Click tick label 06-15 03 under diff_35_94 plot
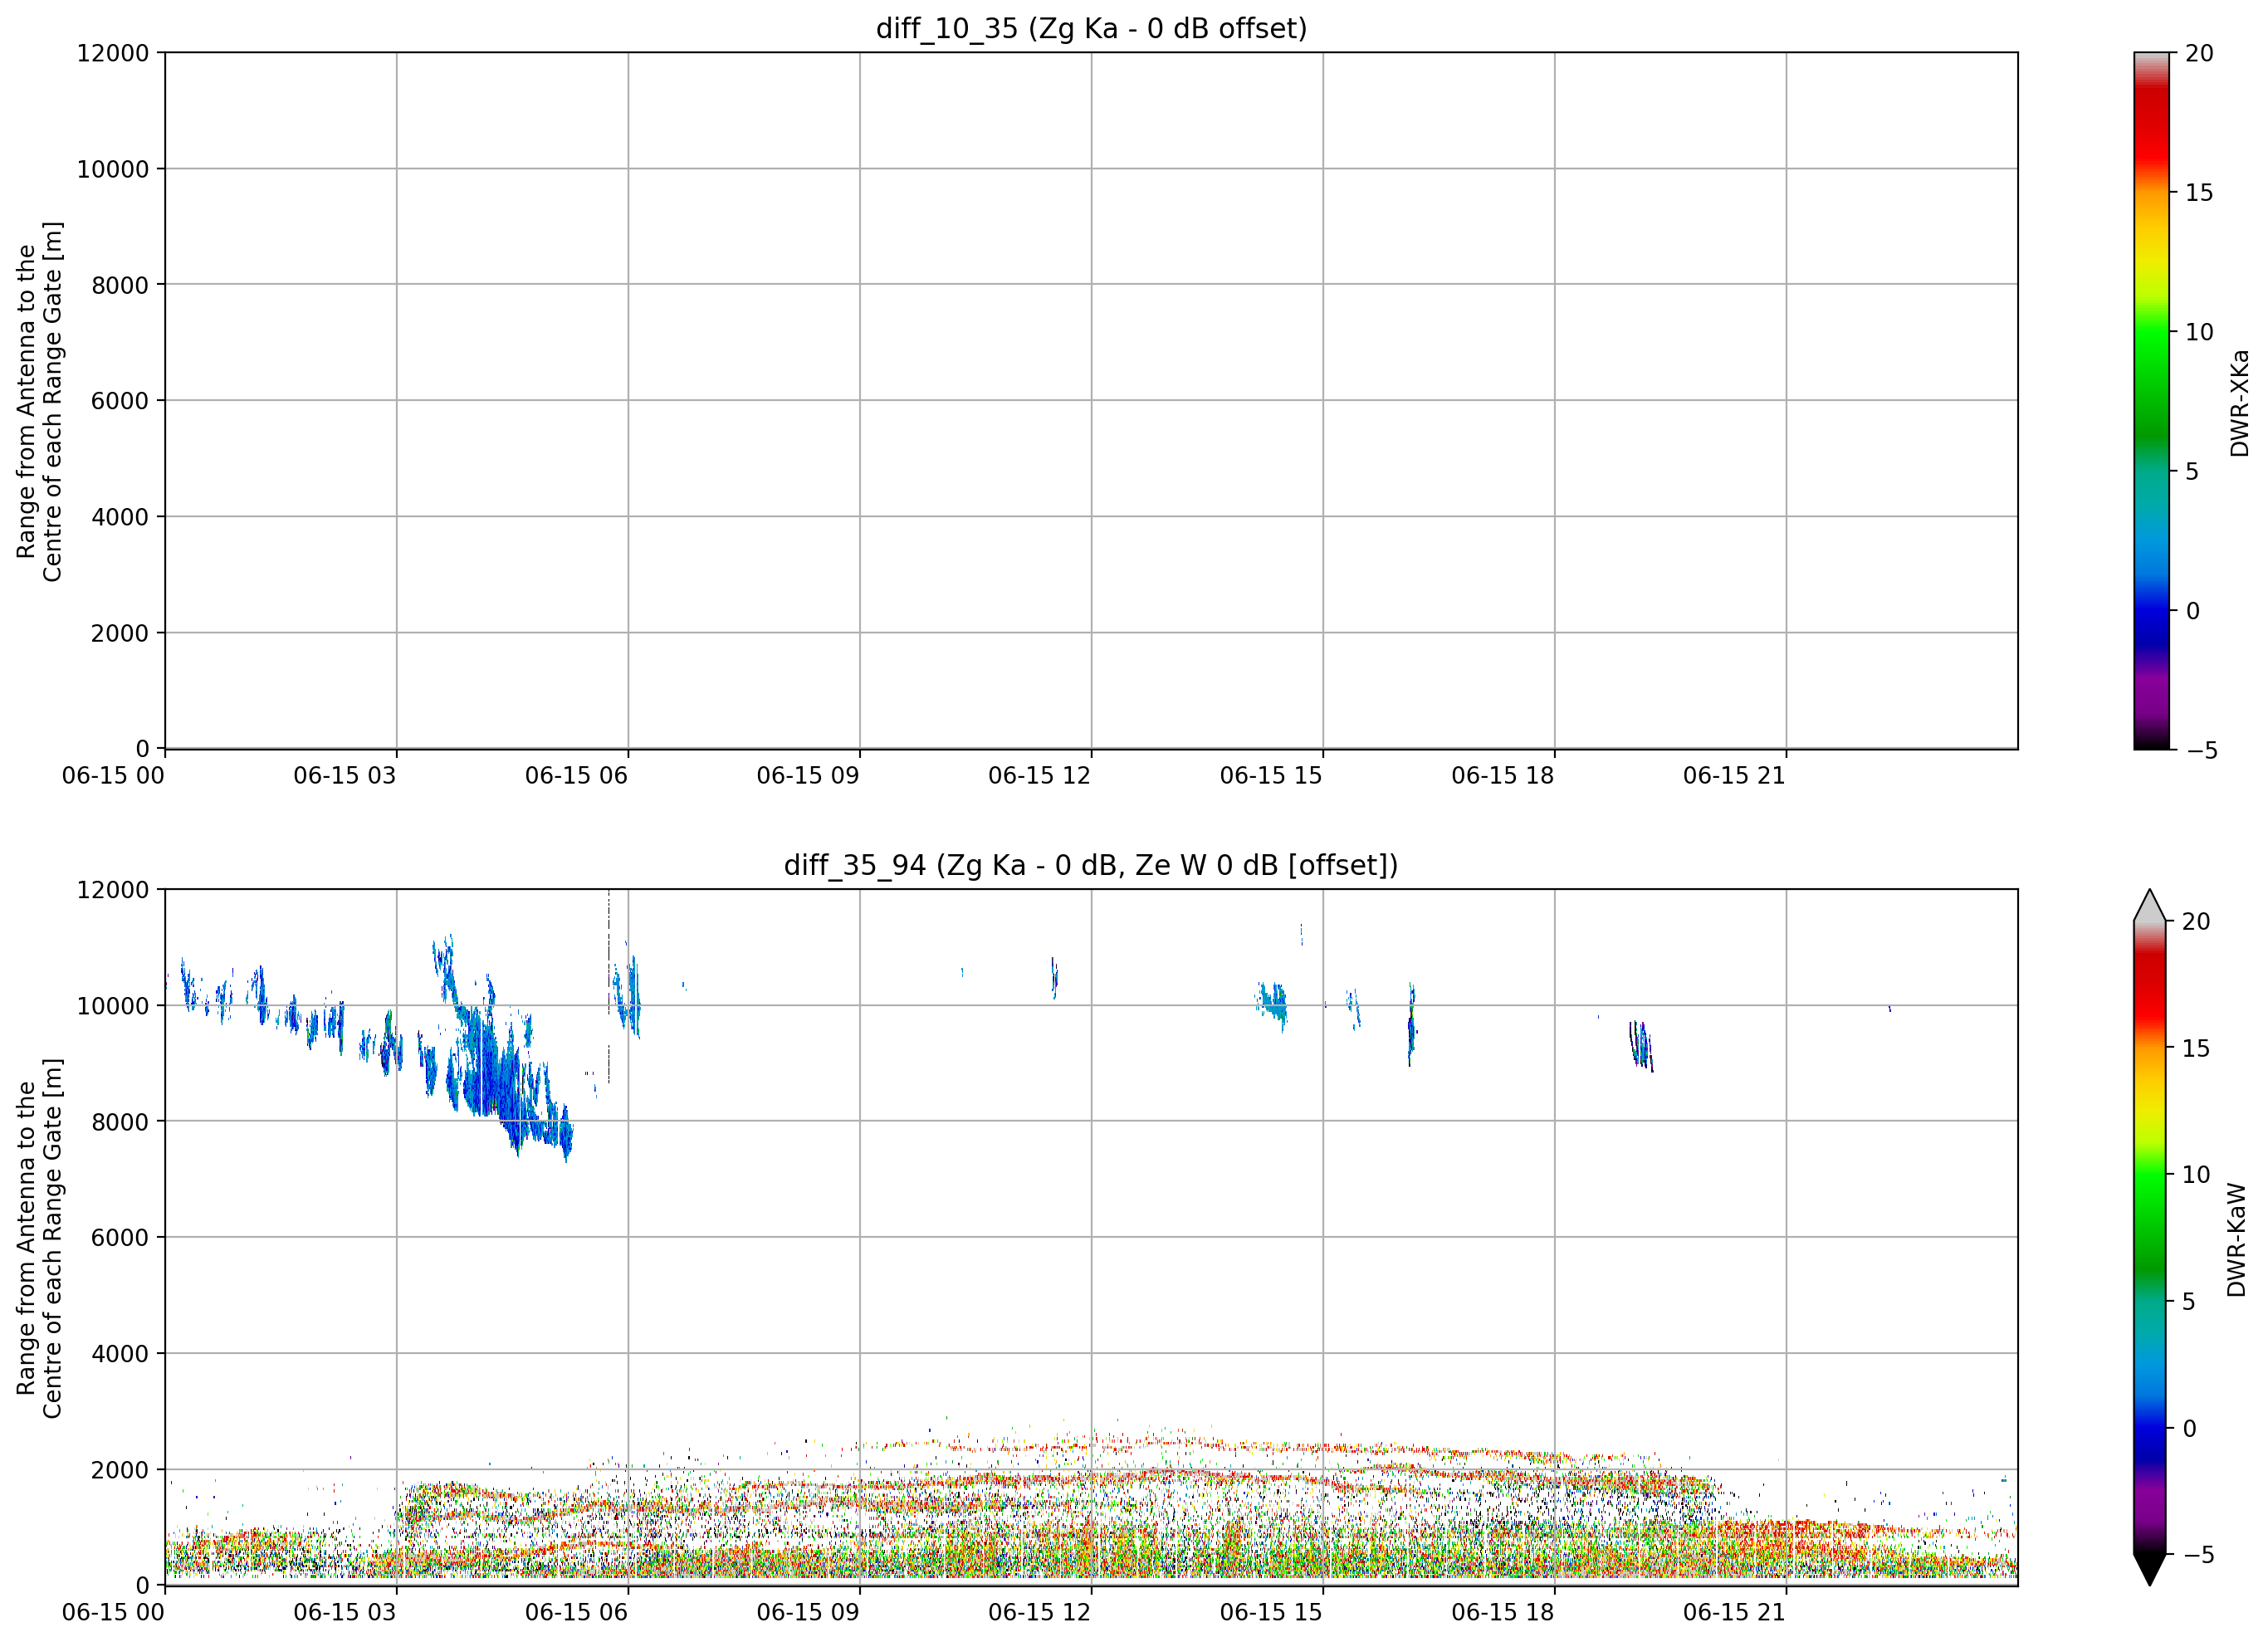Screen dimensions: 2268x1642 click(345, 1612)
